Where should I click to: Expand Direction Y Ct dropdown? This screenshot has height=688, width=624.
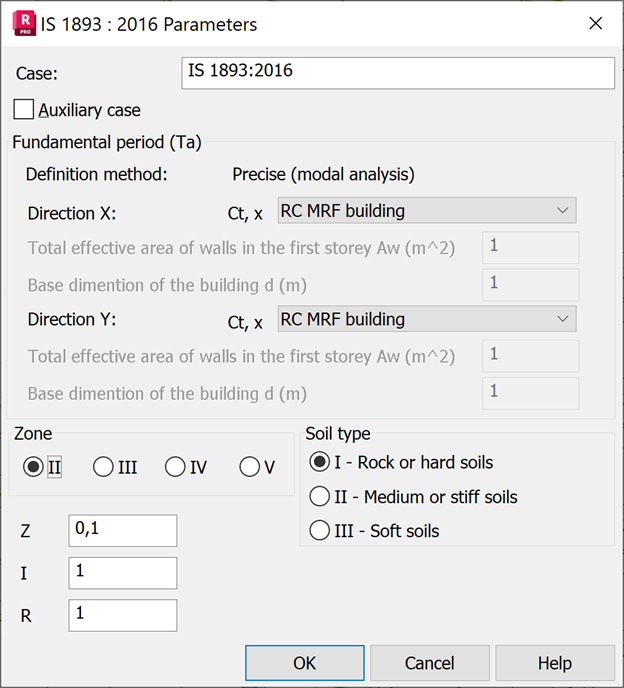426,319
